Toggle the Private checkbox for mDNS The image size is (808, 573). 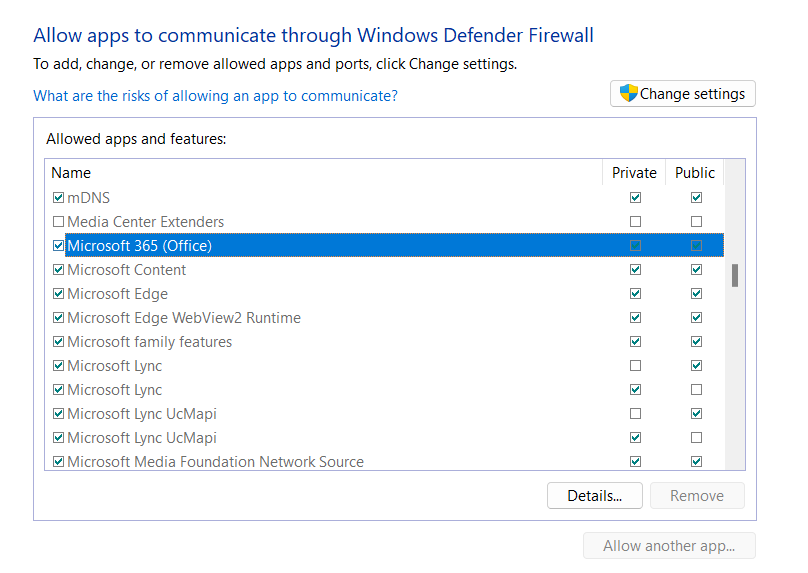click(635, 197)
